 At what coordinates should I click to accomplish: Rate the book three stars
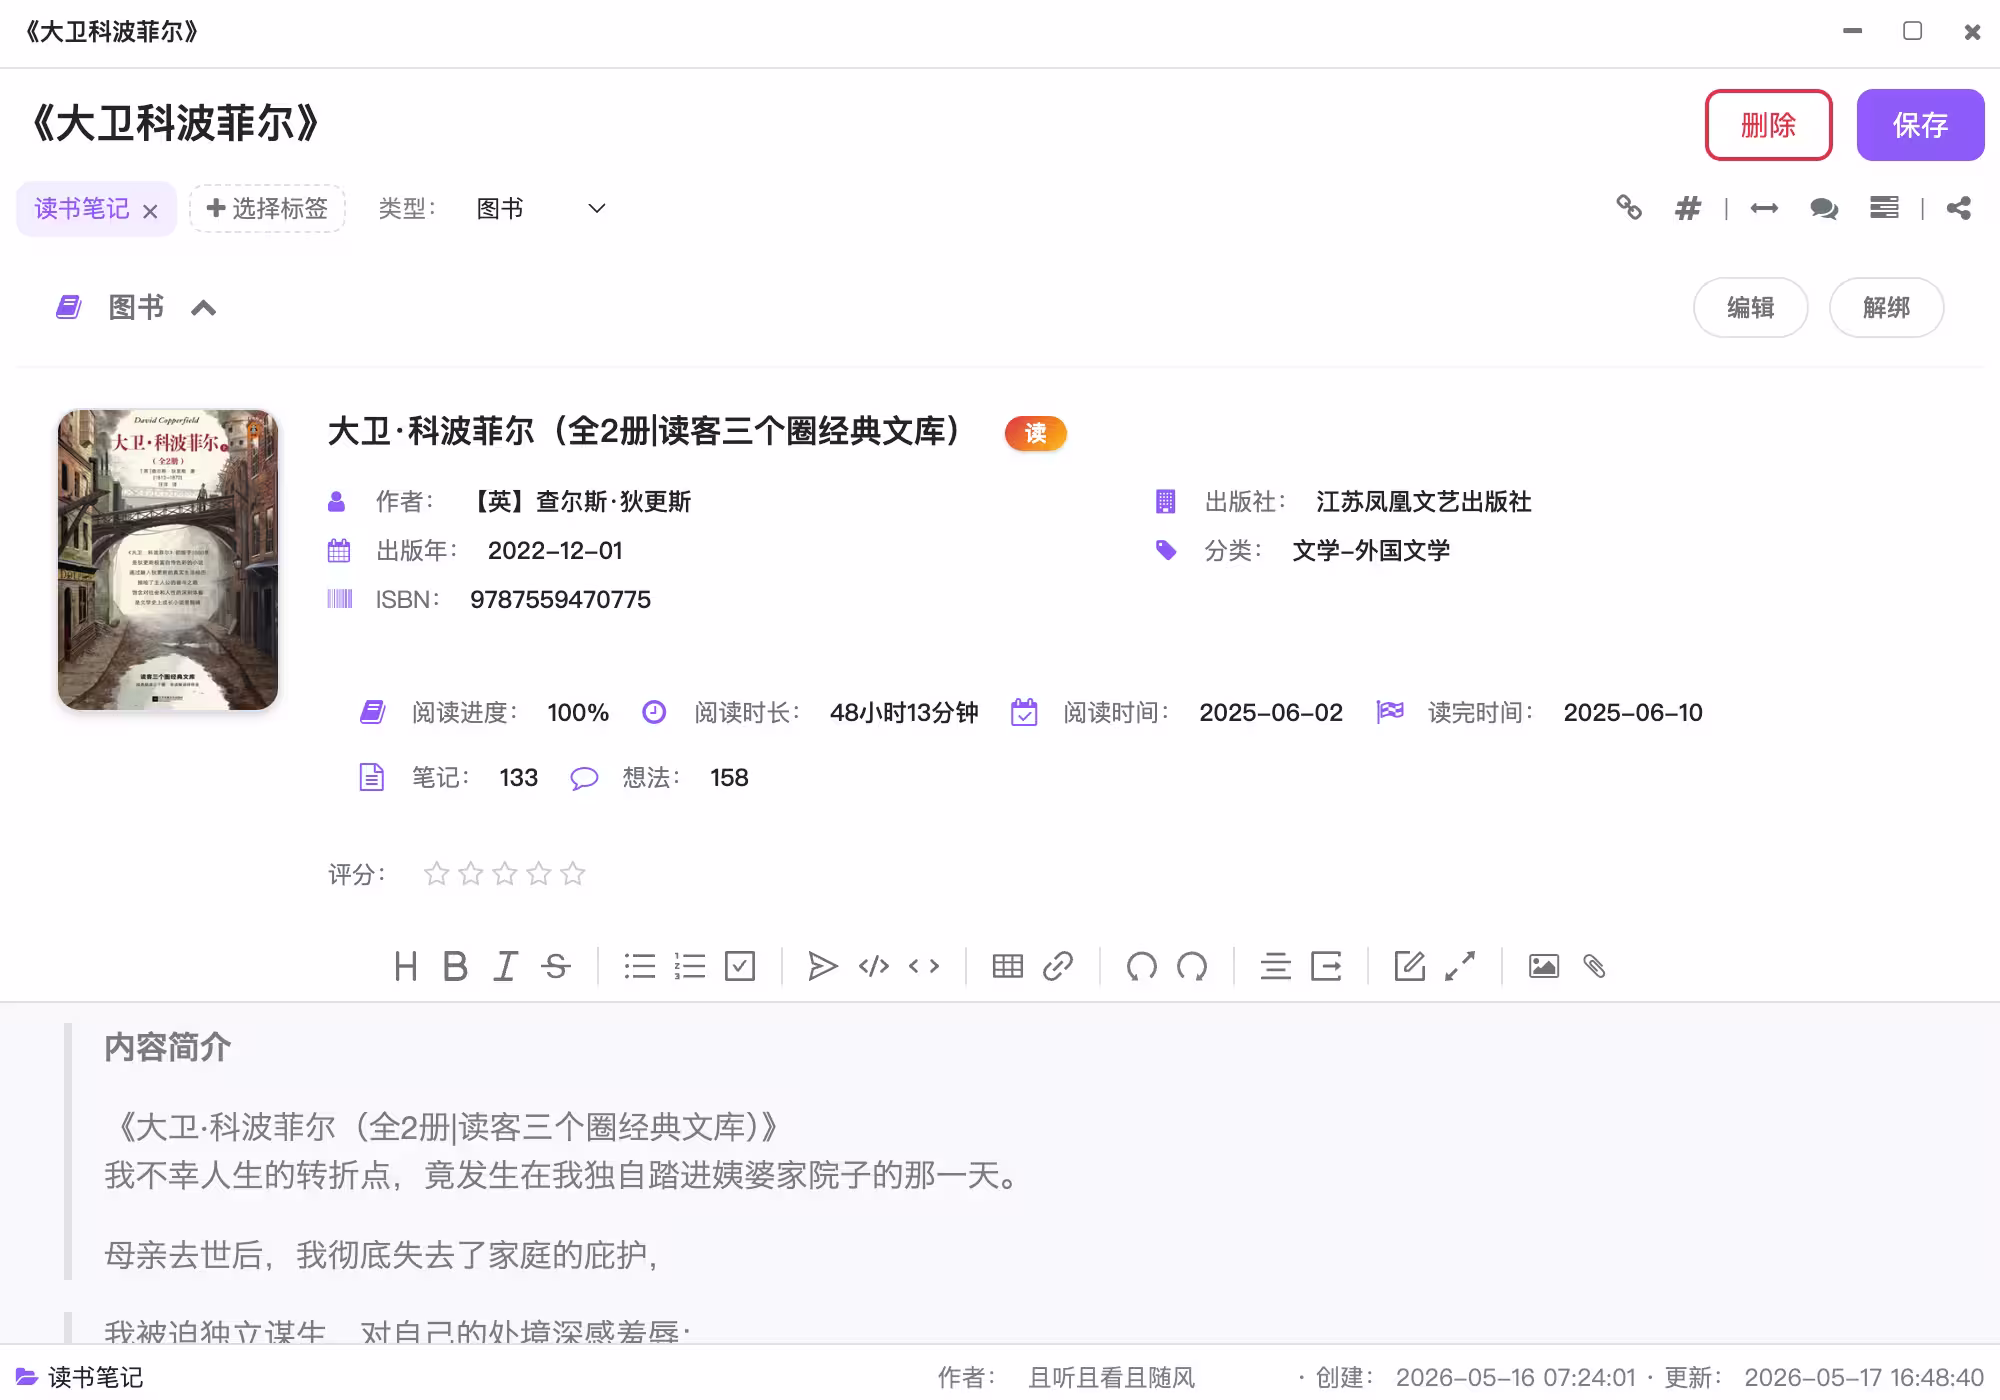coord(505,874)
